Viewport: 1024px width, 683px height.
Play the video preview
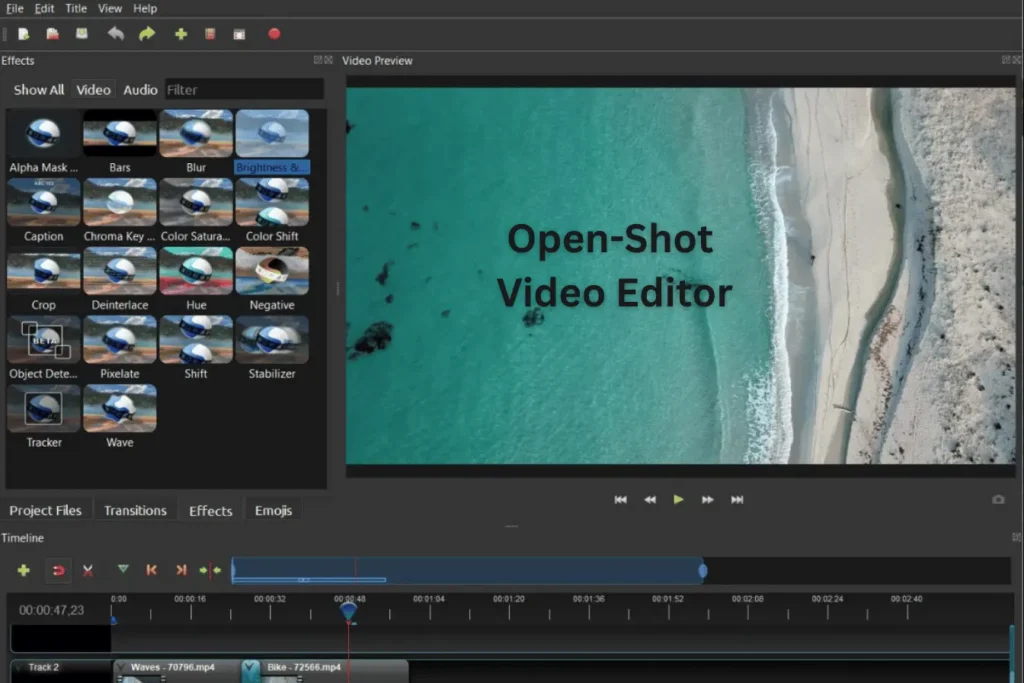[x=679, y=500]
